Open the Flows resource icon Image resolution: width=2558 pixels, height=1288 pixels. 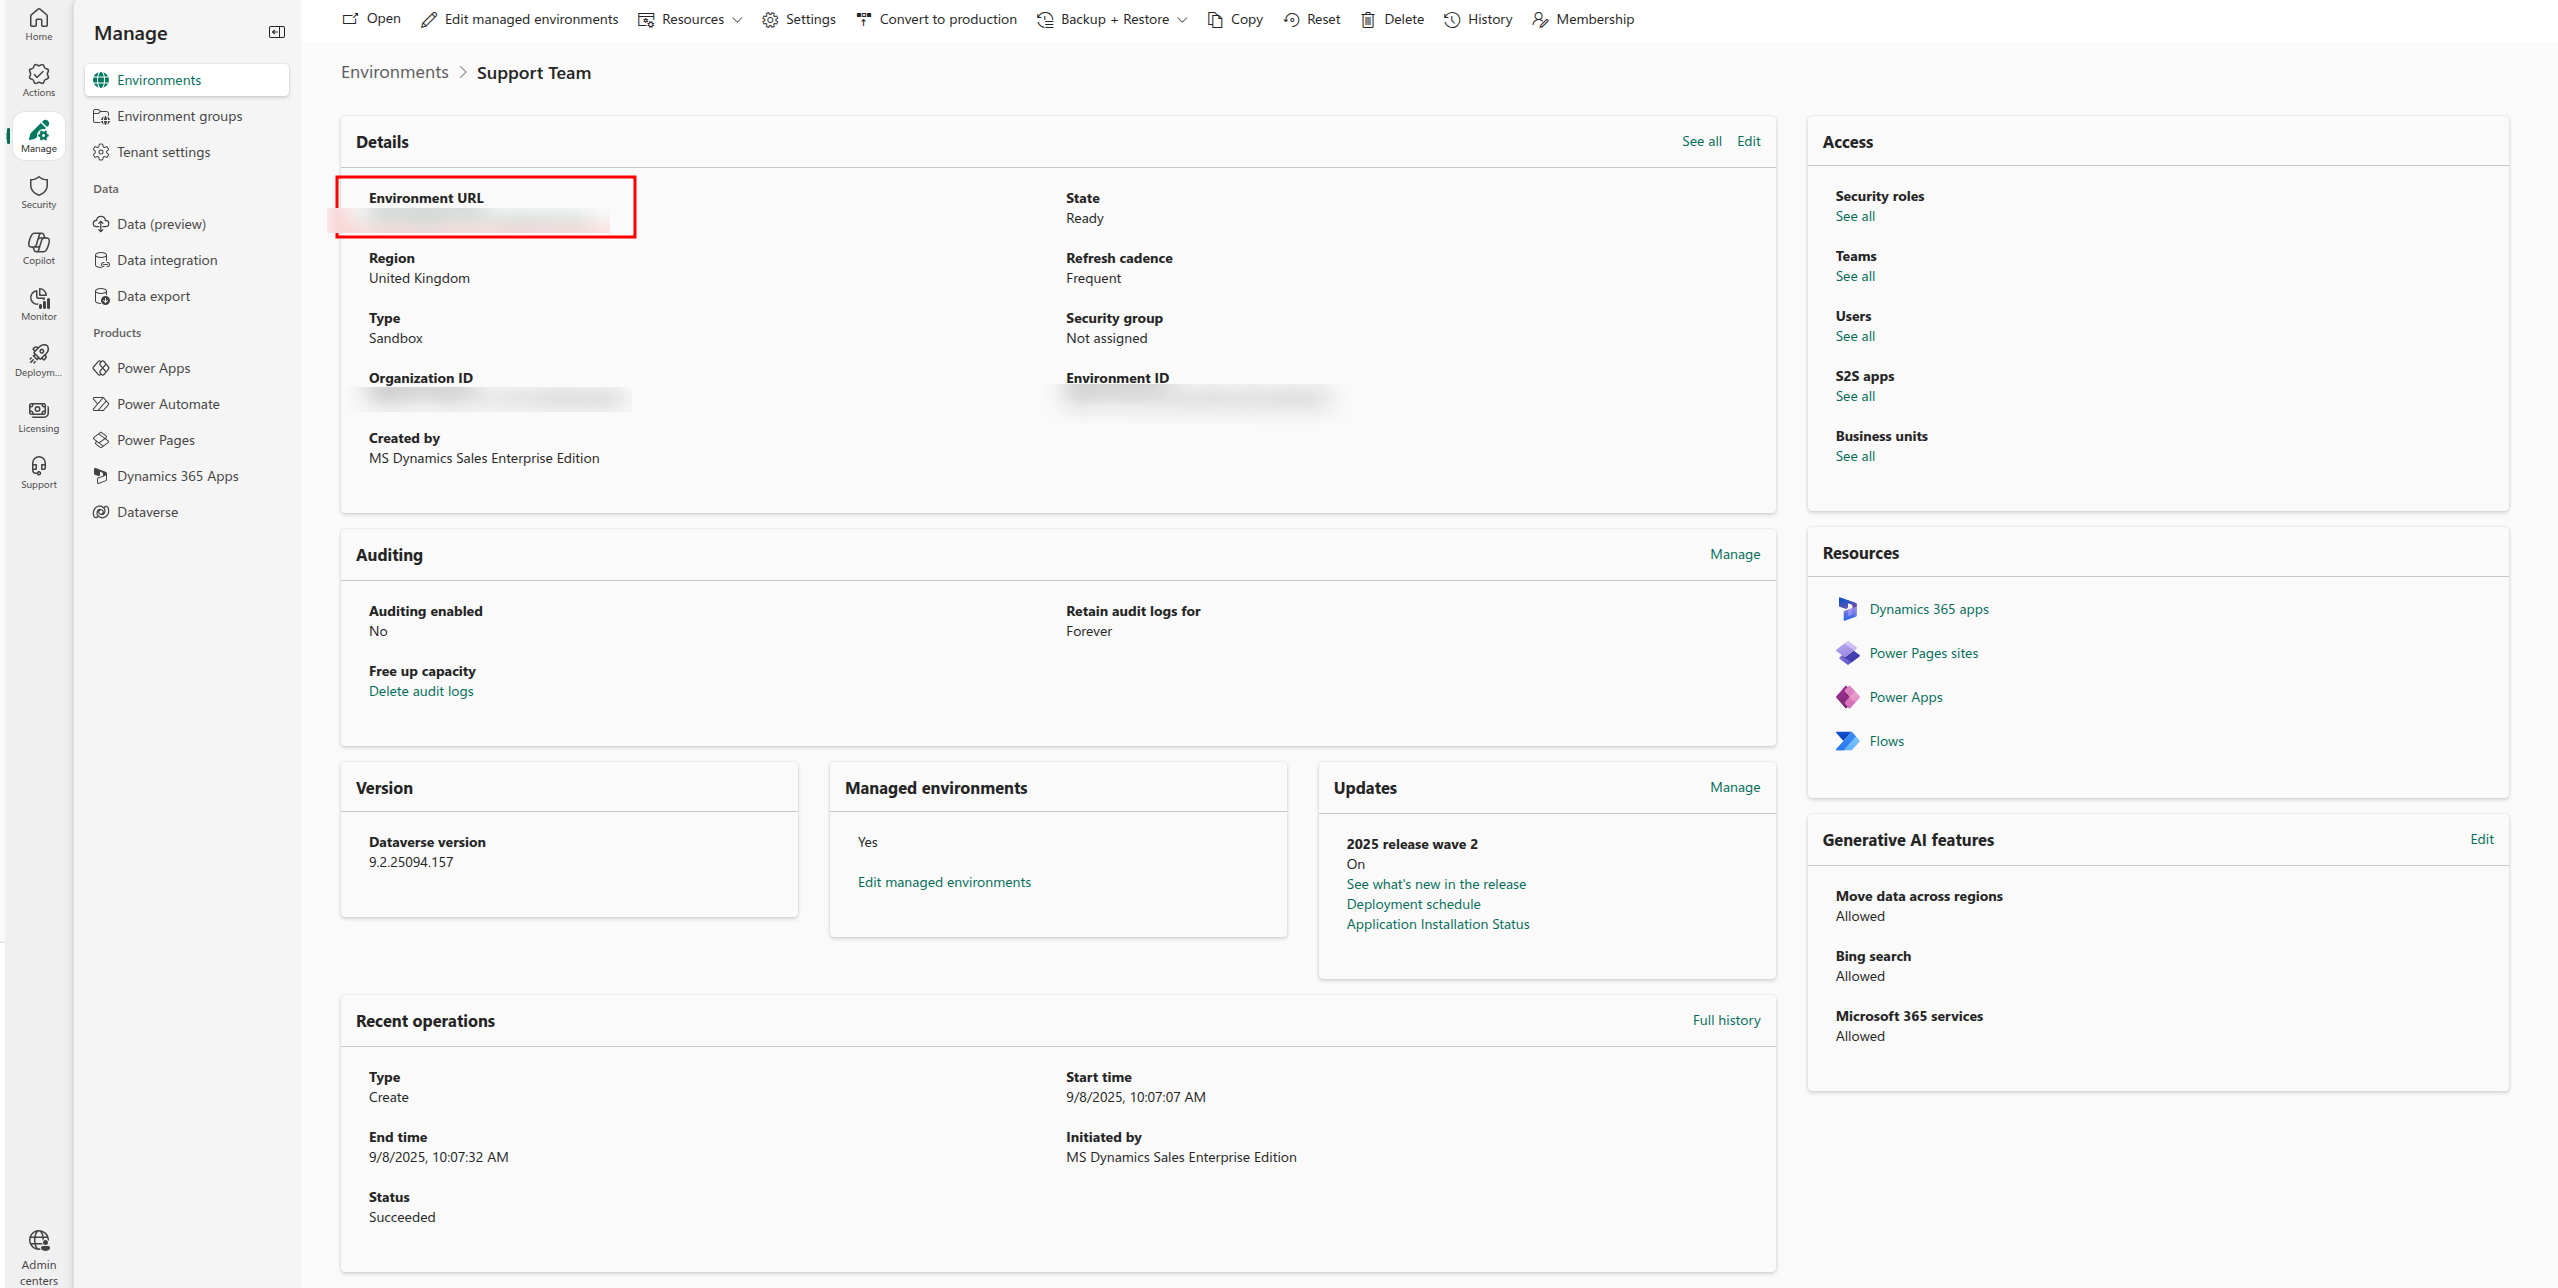[x=1847, y=741]
